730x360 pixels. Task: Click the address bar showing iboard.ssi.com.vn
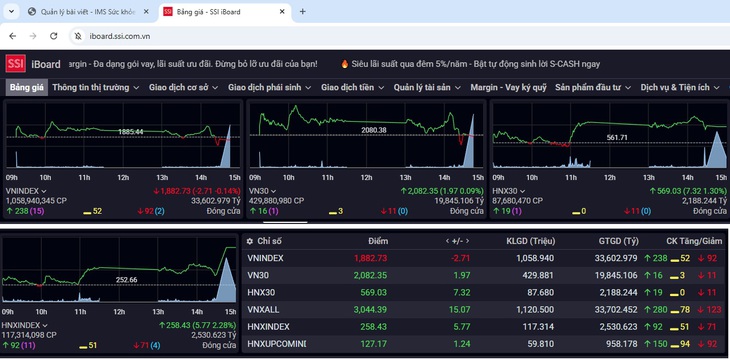[120, 36]
